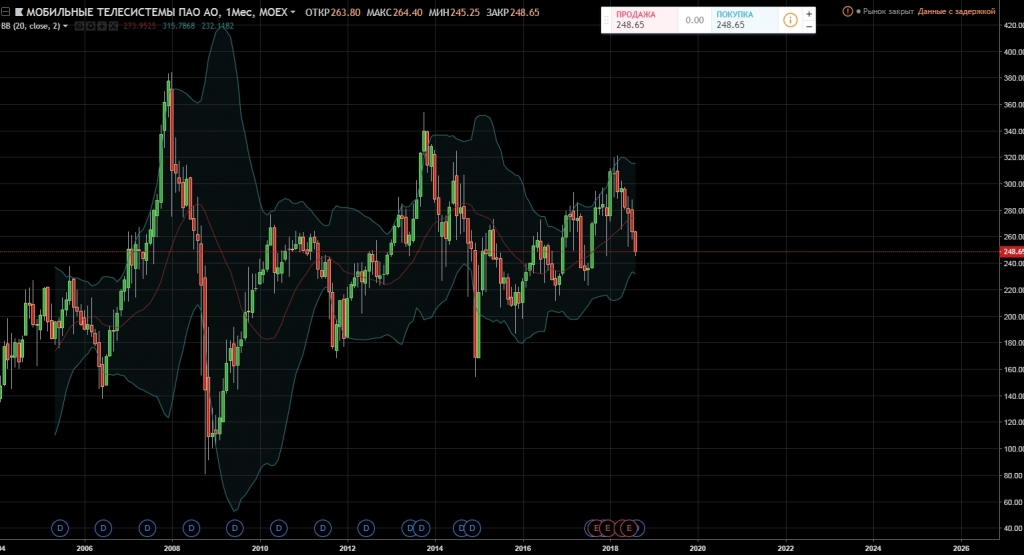Open the rightmost red earnings marker E at 2018

629,528
